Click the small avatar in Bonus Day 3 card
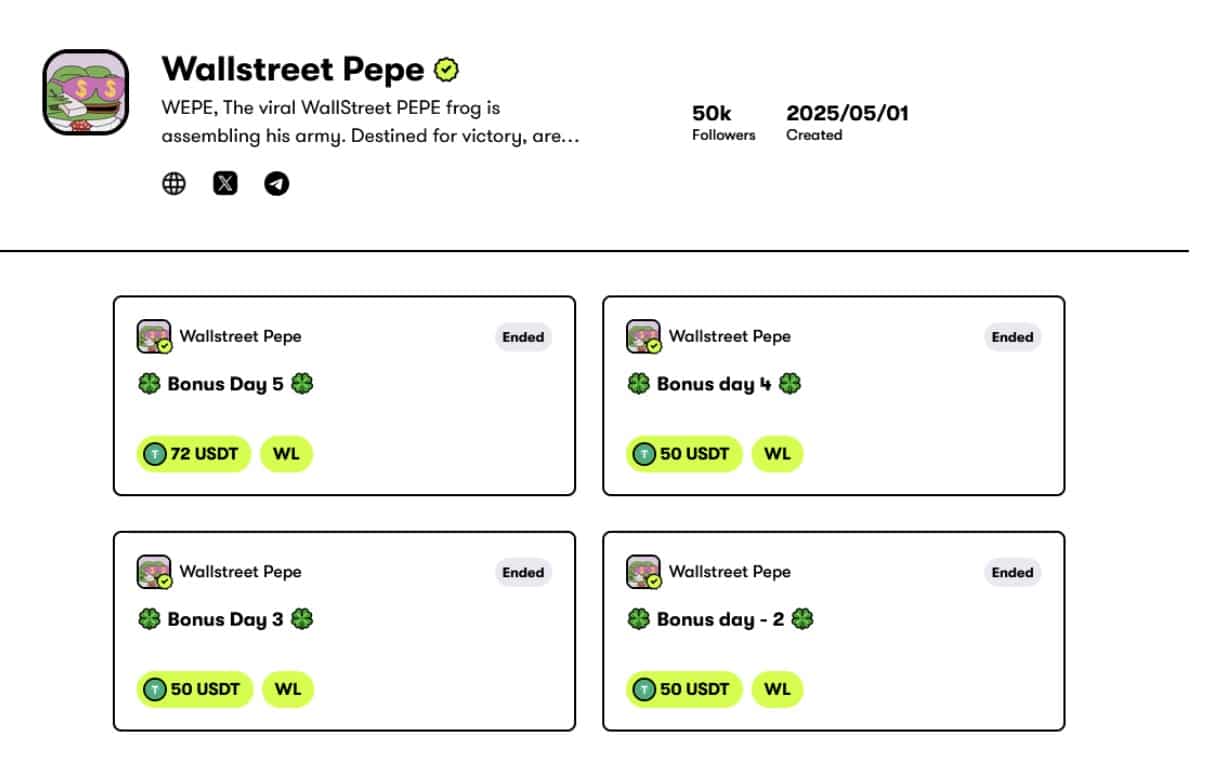Image resolution: width=1222 pixels, height=774 pixels. (x=154, y=572)
